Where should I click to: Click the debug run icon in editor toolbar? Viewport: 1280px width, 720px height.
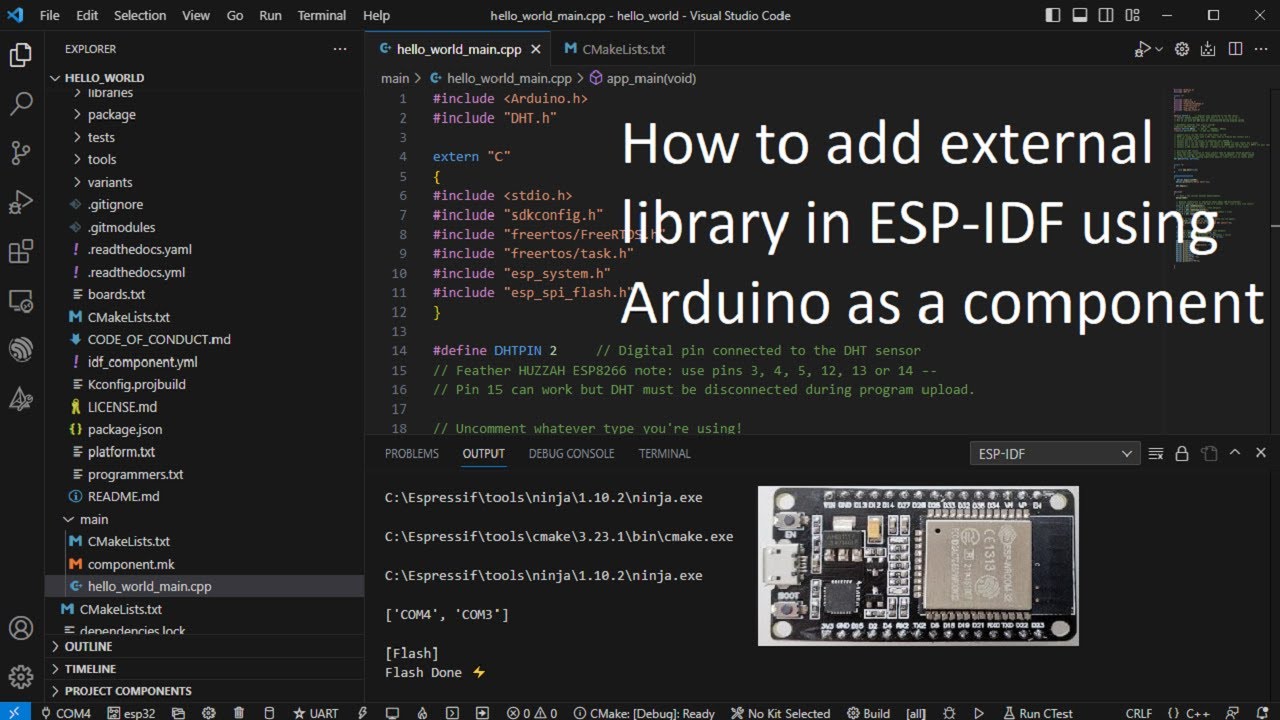coord(1142,49)
